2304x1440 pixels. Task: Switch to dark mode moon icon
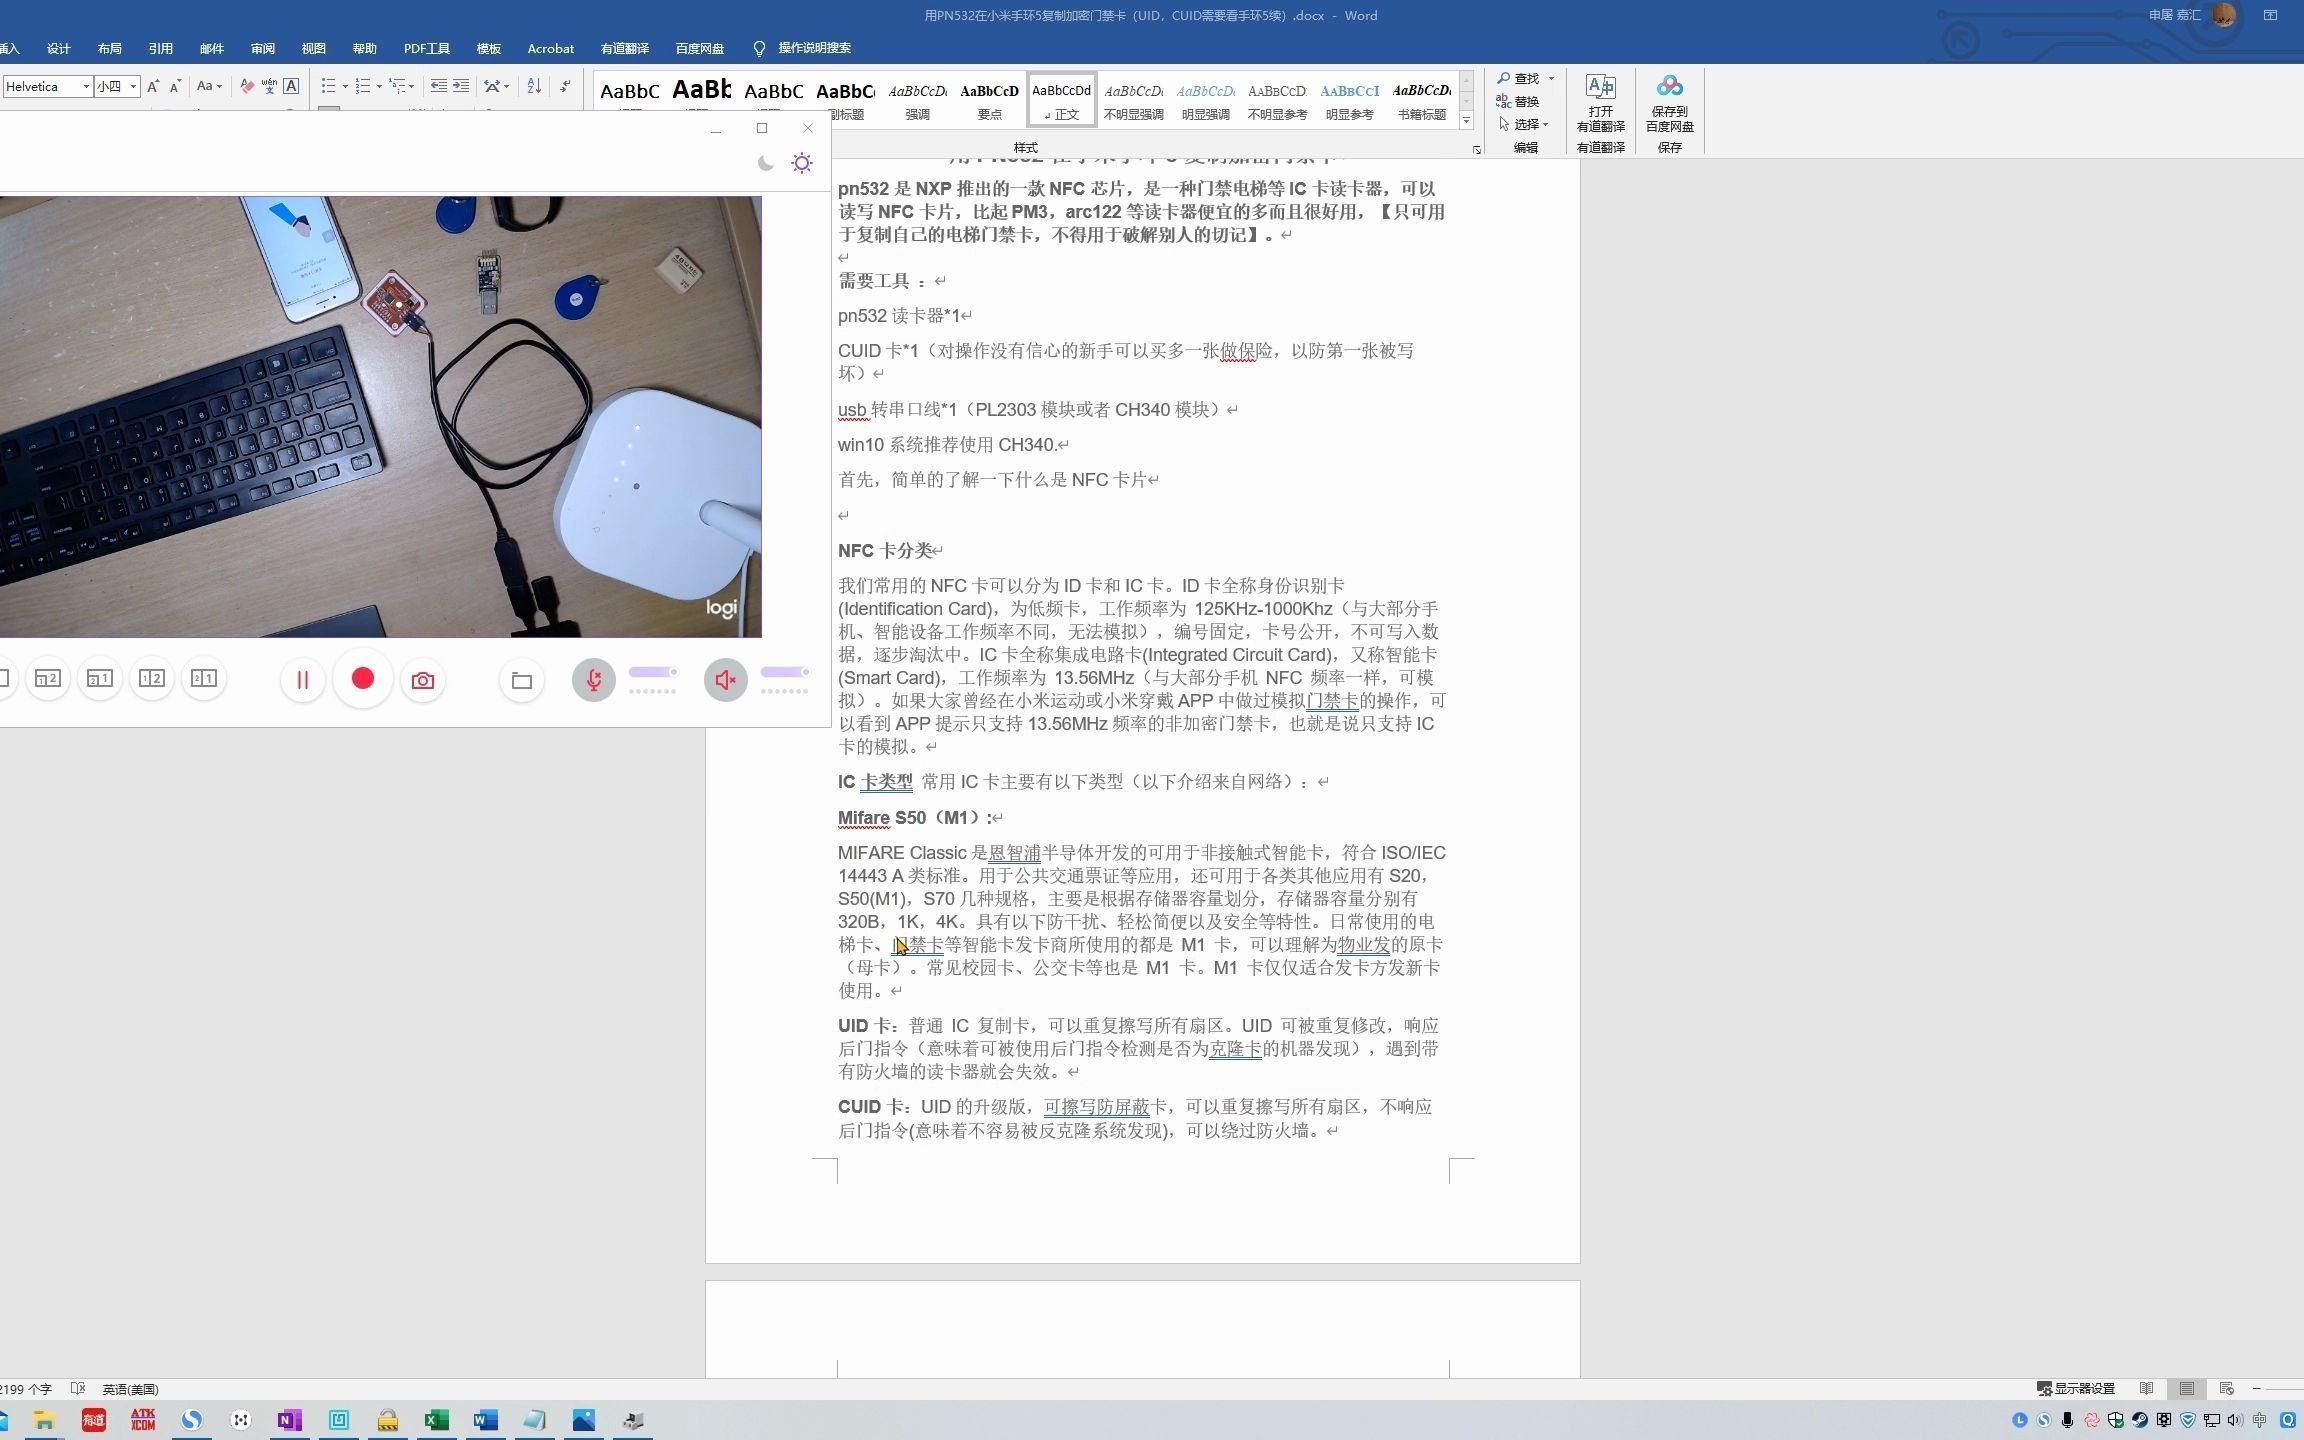(766, 163)
